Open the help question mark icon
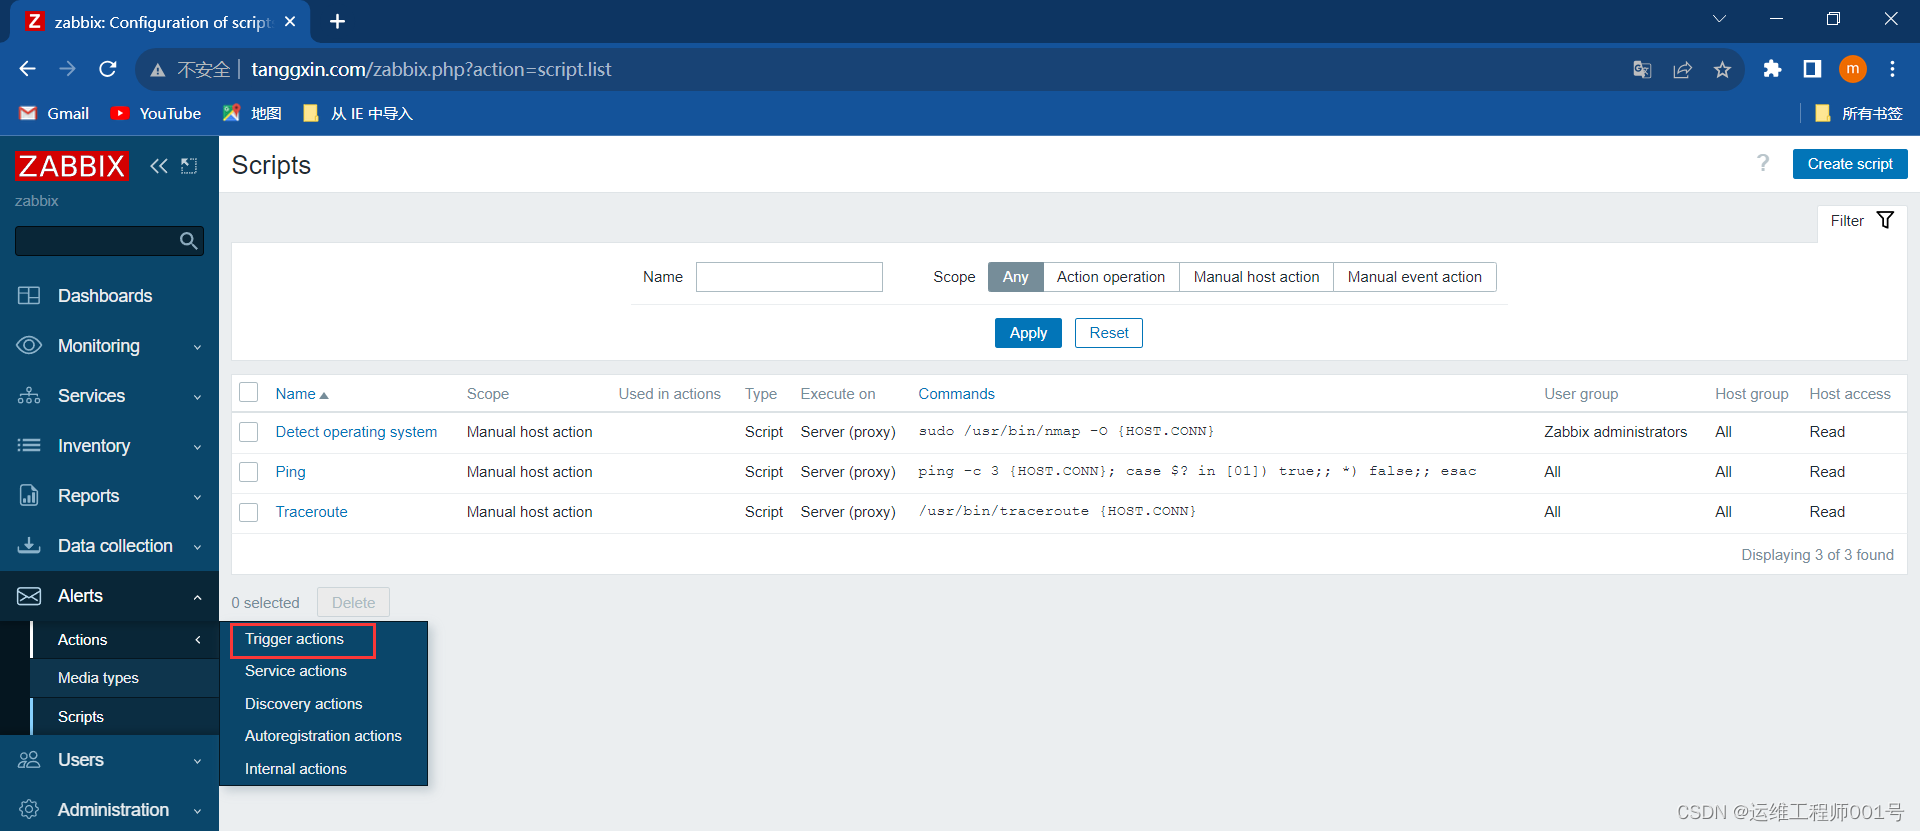This screenshot has width=1920, height=831. coord(1763,164)
